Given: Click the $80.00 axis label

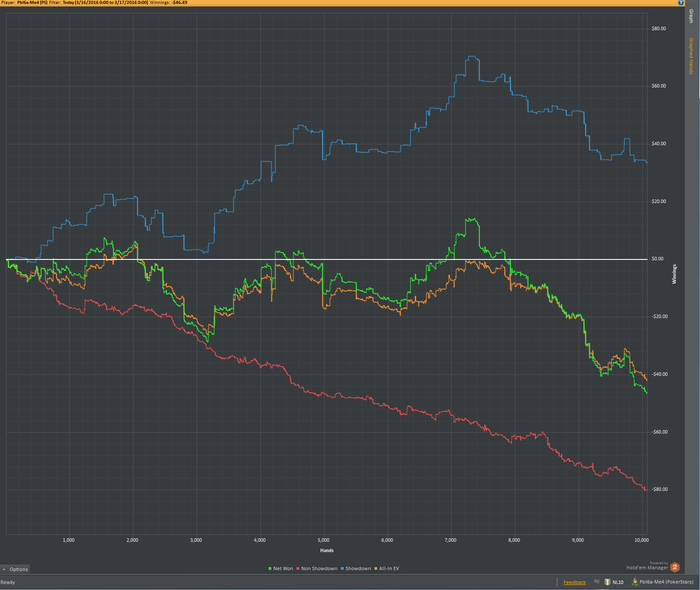Looking at the screenshot, I should tap(658, 29).
